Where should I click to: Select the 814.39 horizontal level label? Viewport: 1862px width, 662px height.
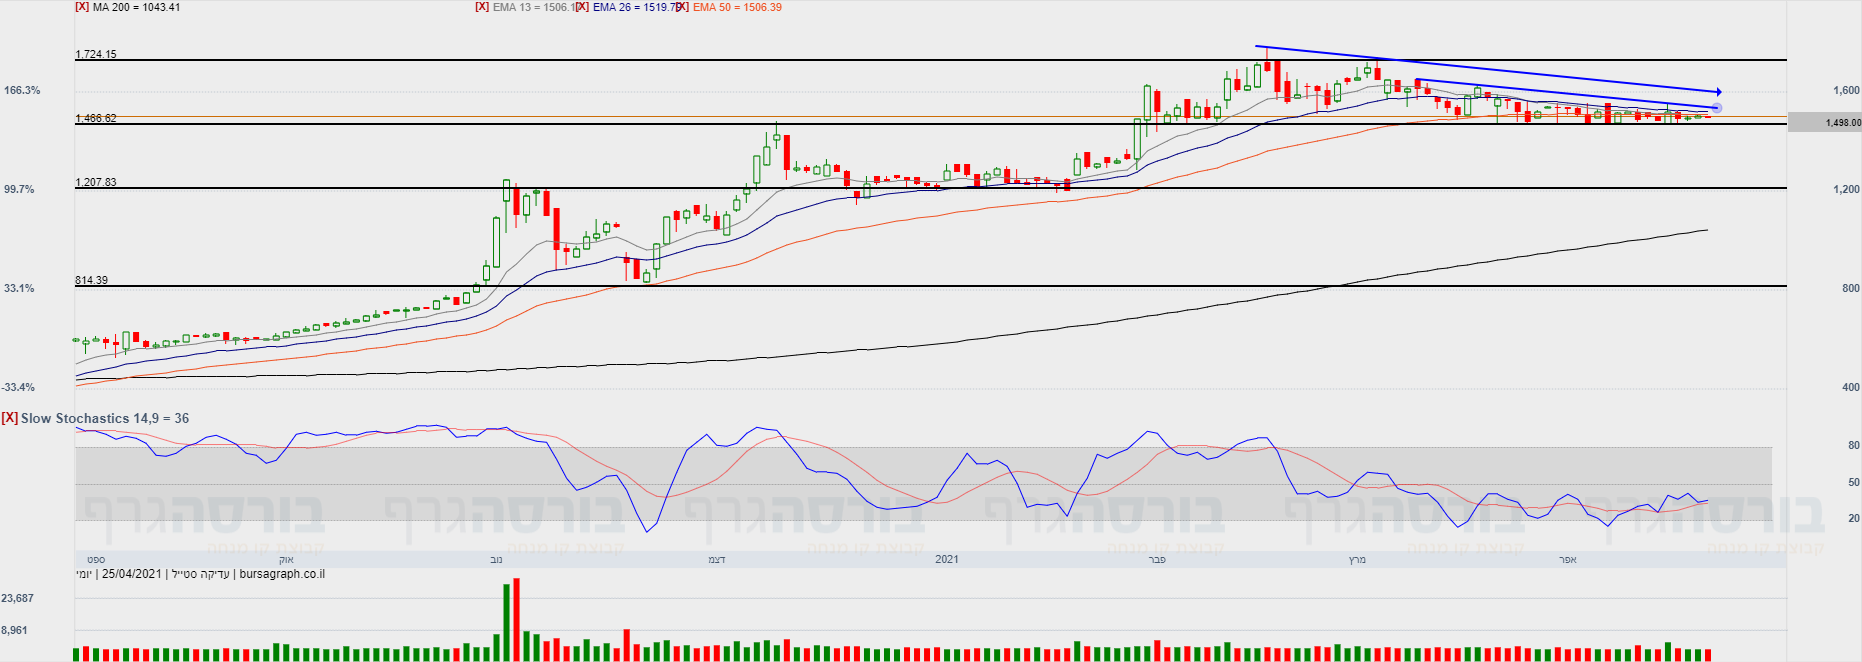(x=92, y=280)
